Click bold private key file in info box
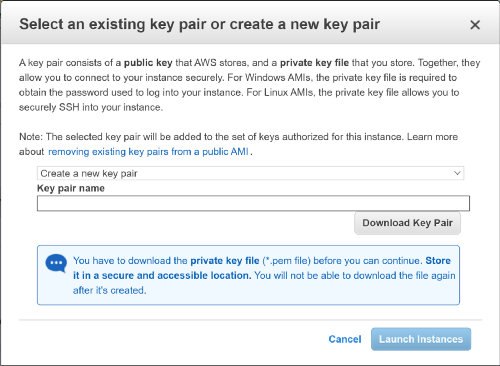This screenshot has height=366, width=500. pyautogui.click(x=225, y=261)
